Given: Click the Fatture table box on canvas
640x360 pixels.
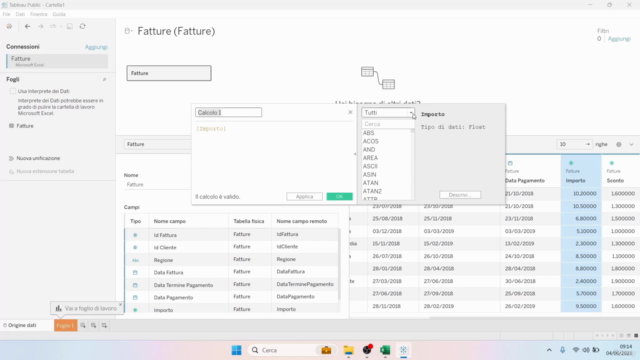Looking at the screenshot, I should coord(169,73).
